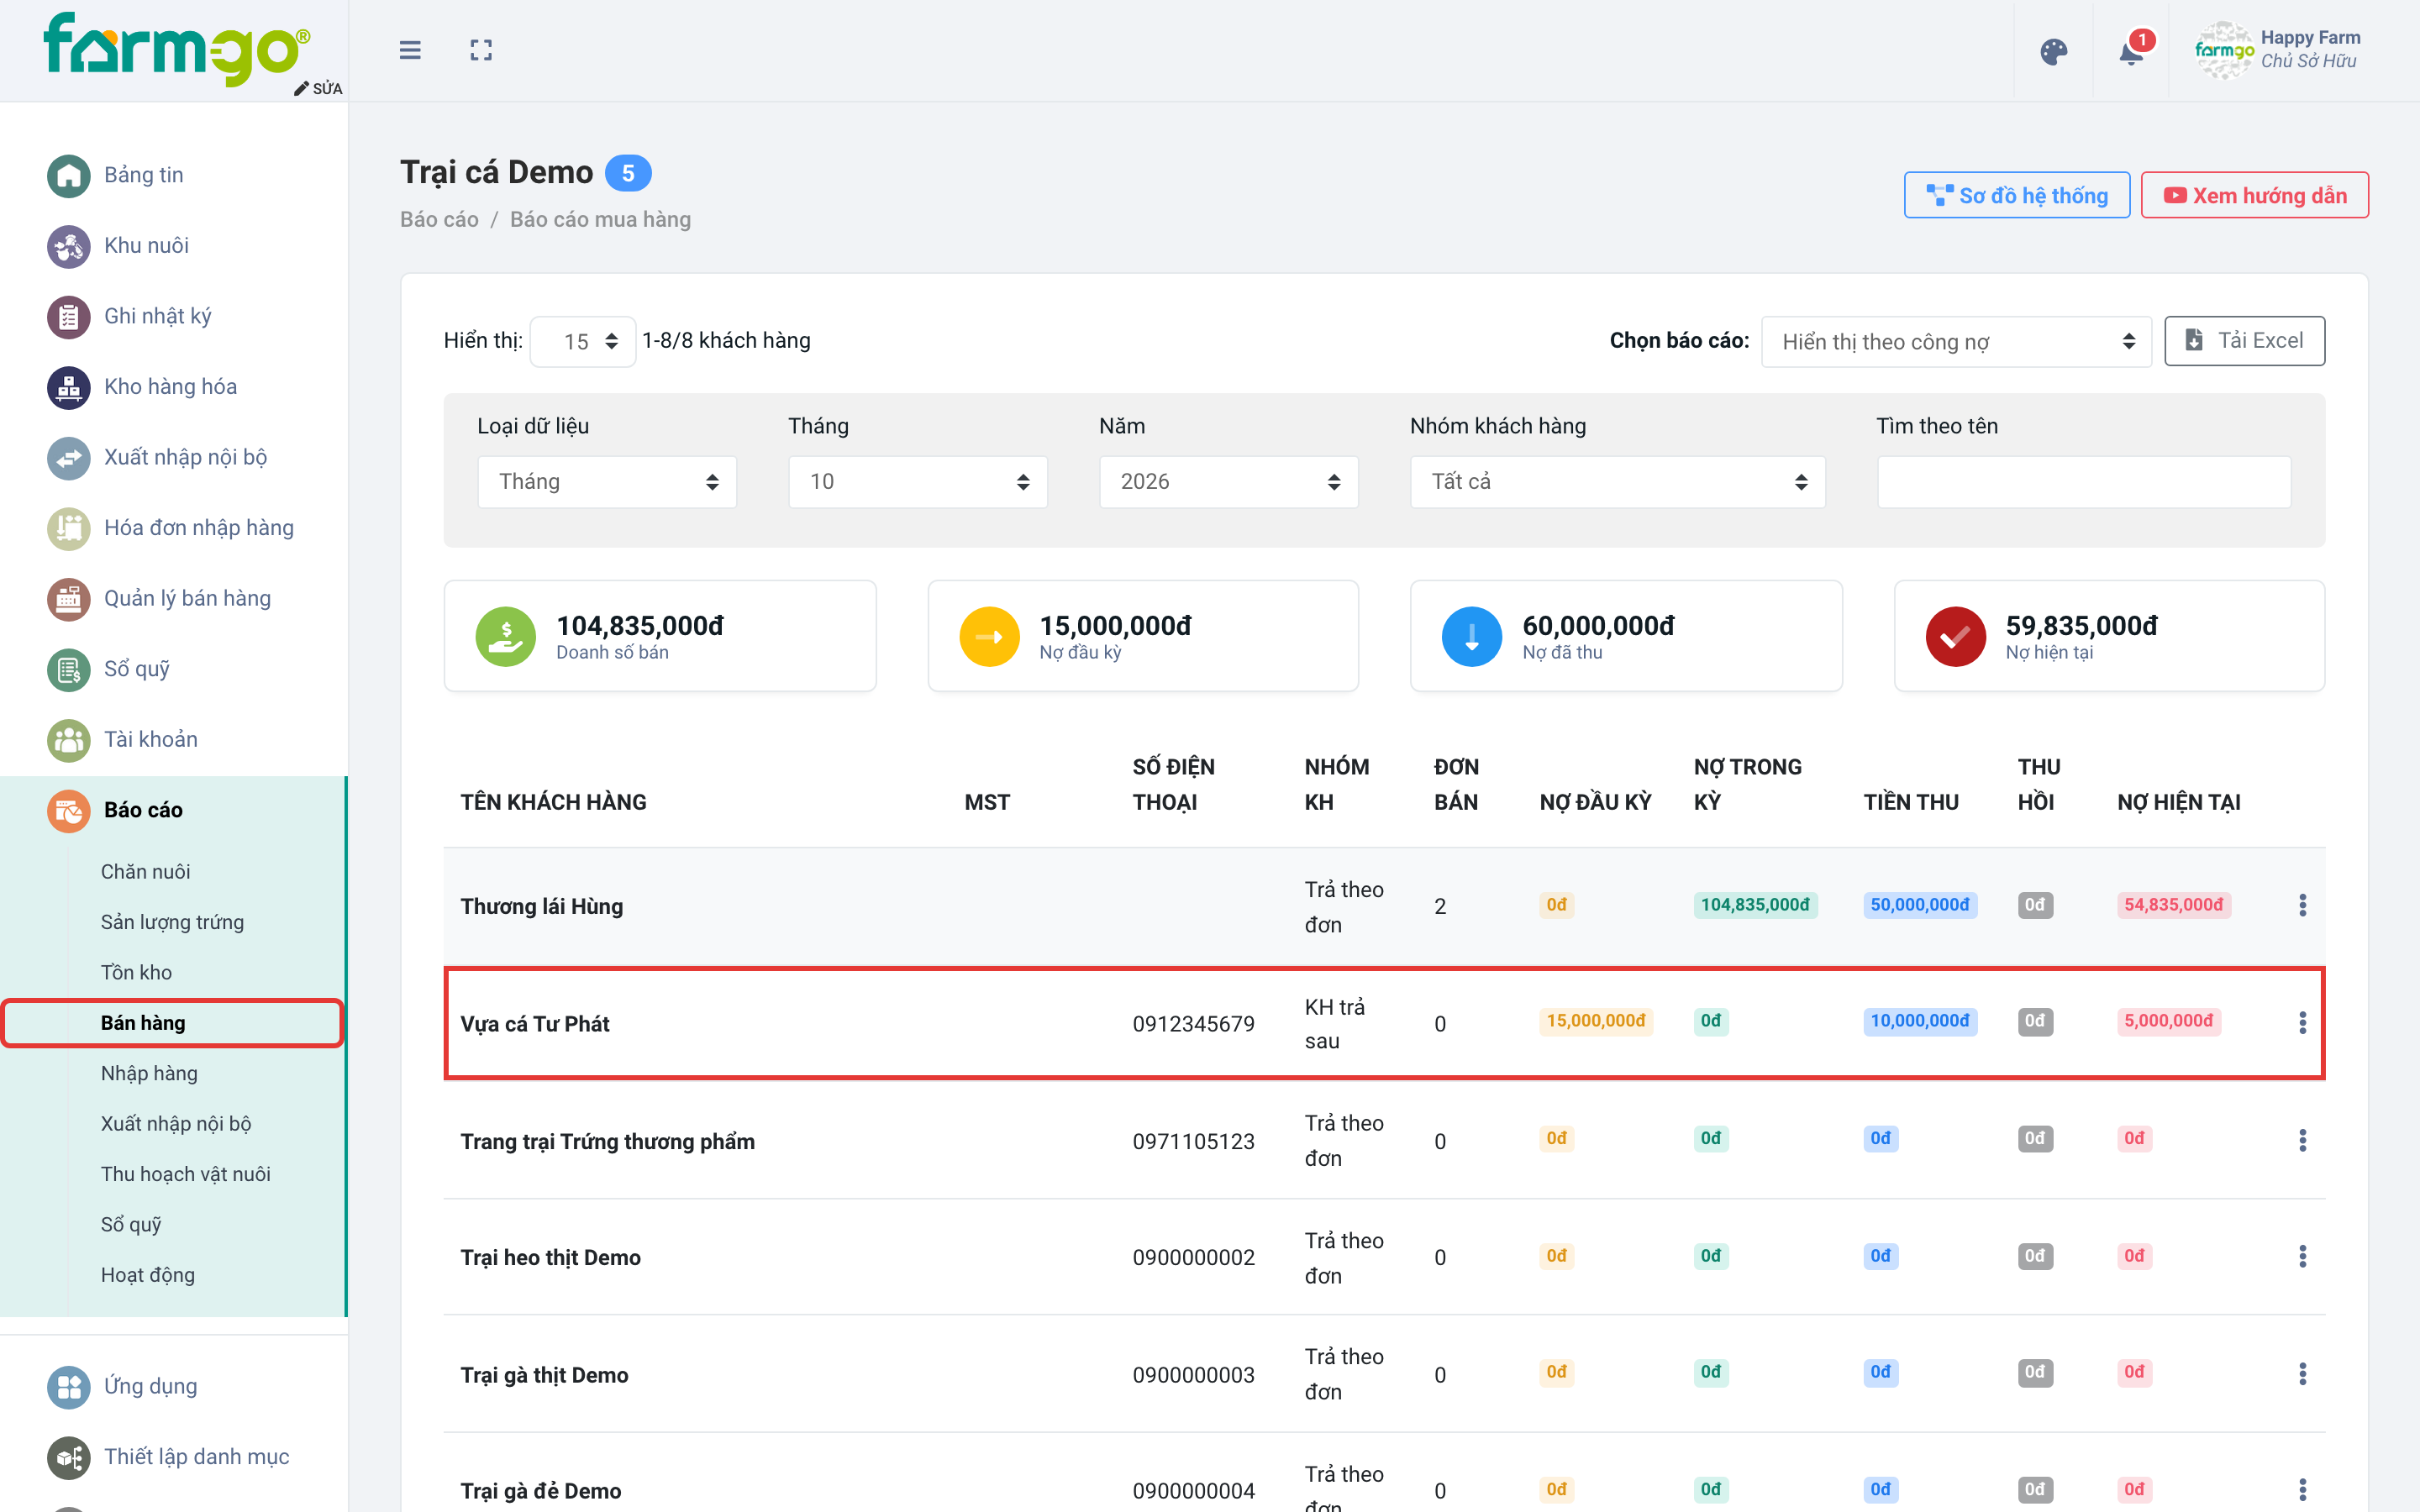Open options menu for Thương lái Hùng

pyautogui.click(x=2302, y=905)
